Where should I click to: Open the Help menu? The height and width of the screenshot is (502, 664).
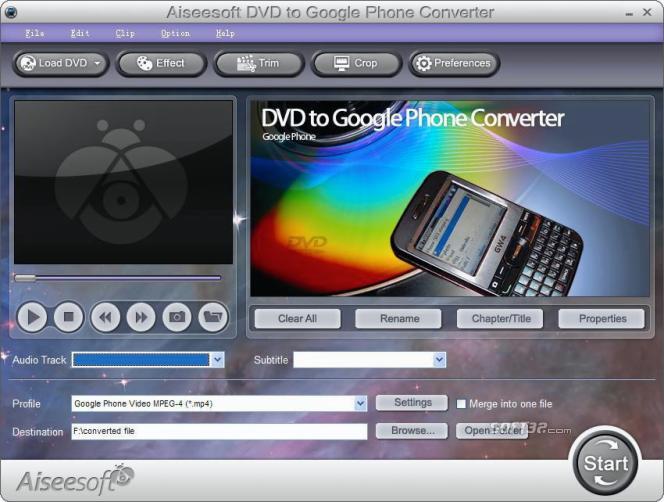225,33
